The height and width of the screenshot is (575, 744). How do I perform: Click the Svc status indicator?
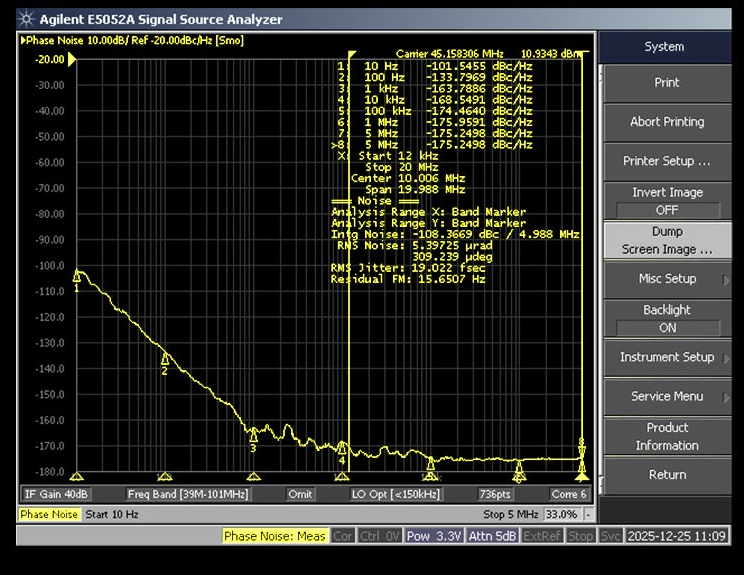point(610,537)
